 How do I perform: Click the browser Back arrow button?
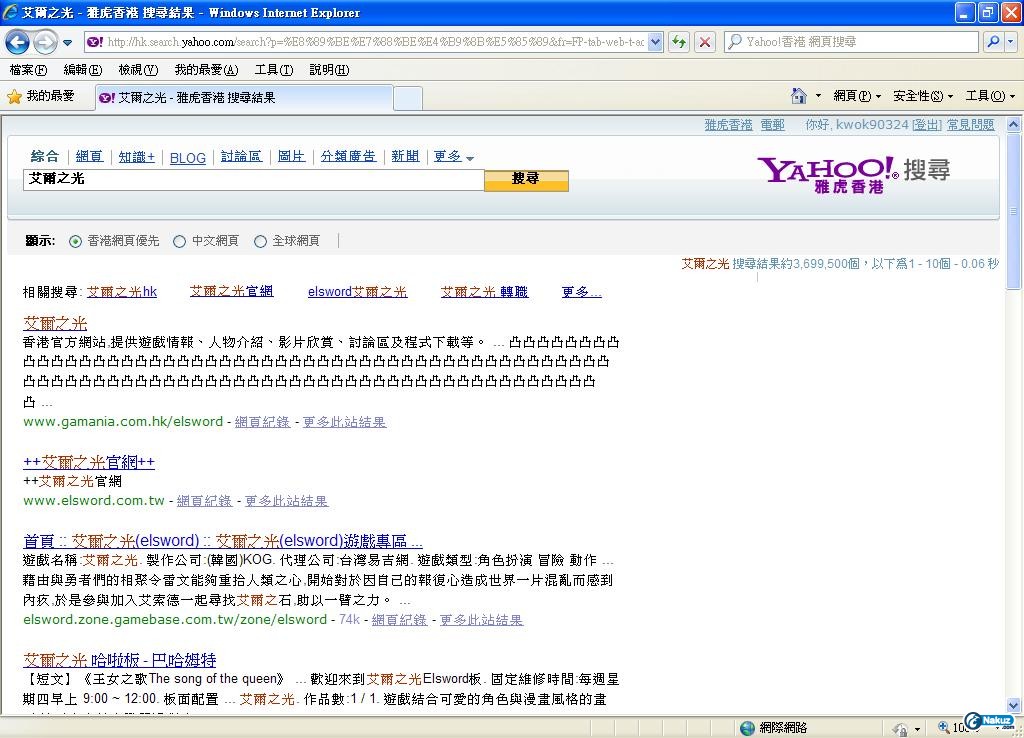pos(18,42)
